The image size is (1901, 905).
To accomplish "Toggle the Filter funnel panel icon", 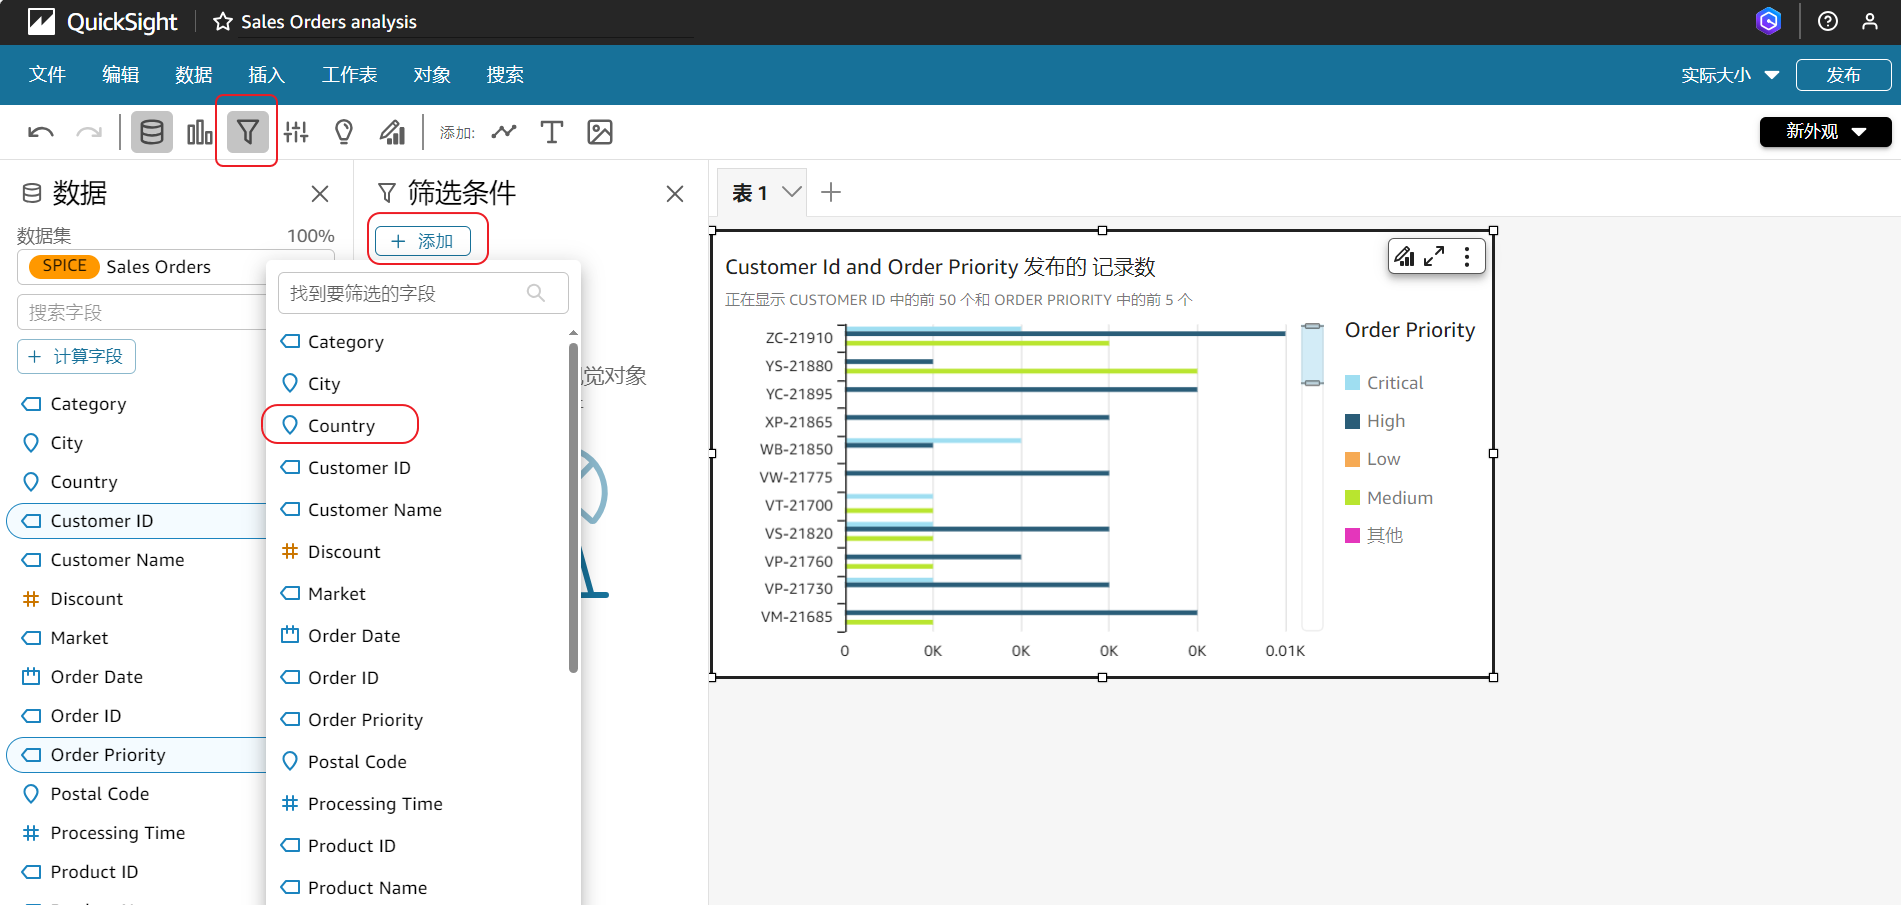I will tap(247, 132).
